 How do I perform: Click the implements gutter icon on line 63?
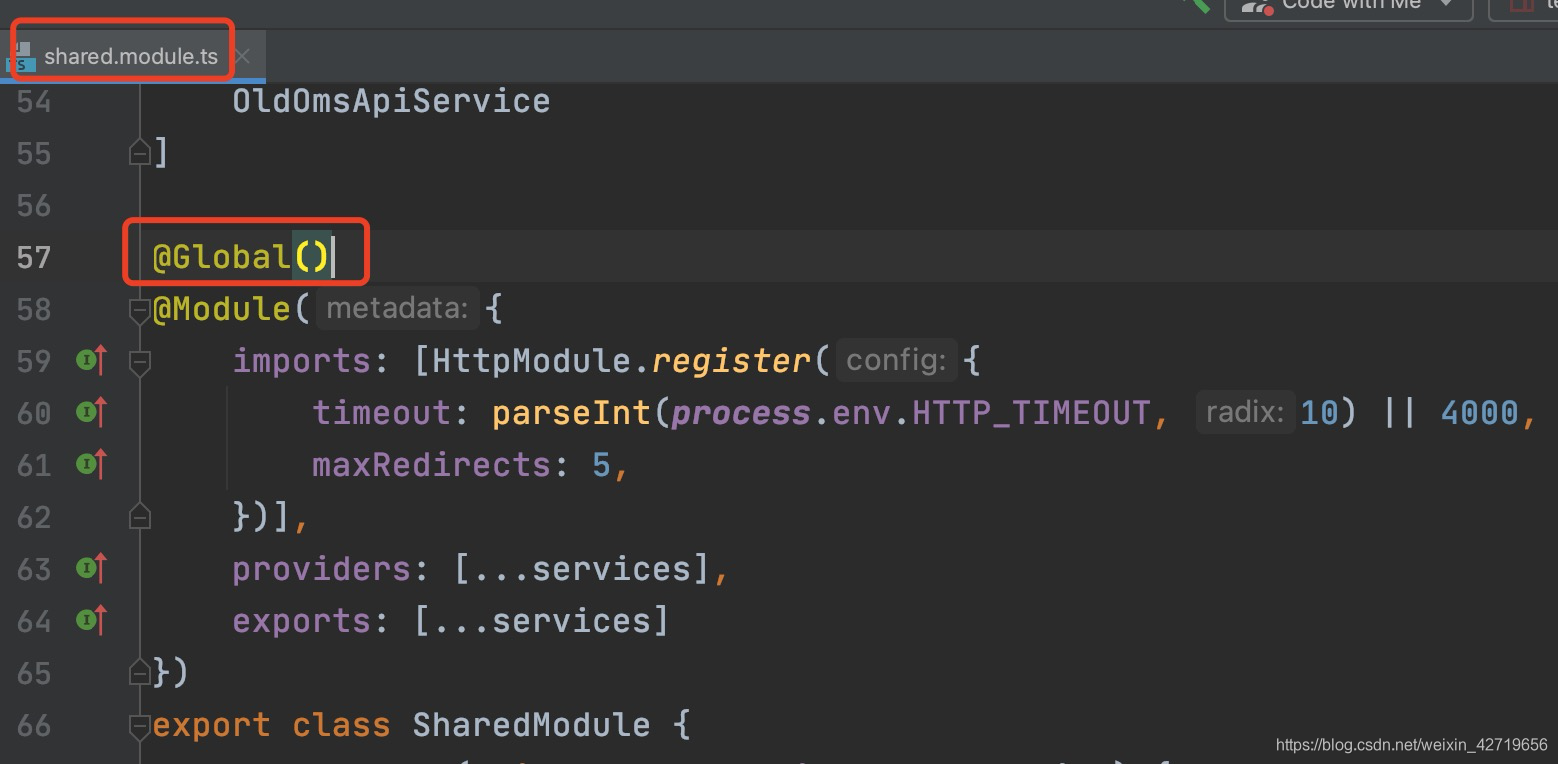pyautogui.click(x=92, y=568)
